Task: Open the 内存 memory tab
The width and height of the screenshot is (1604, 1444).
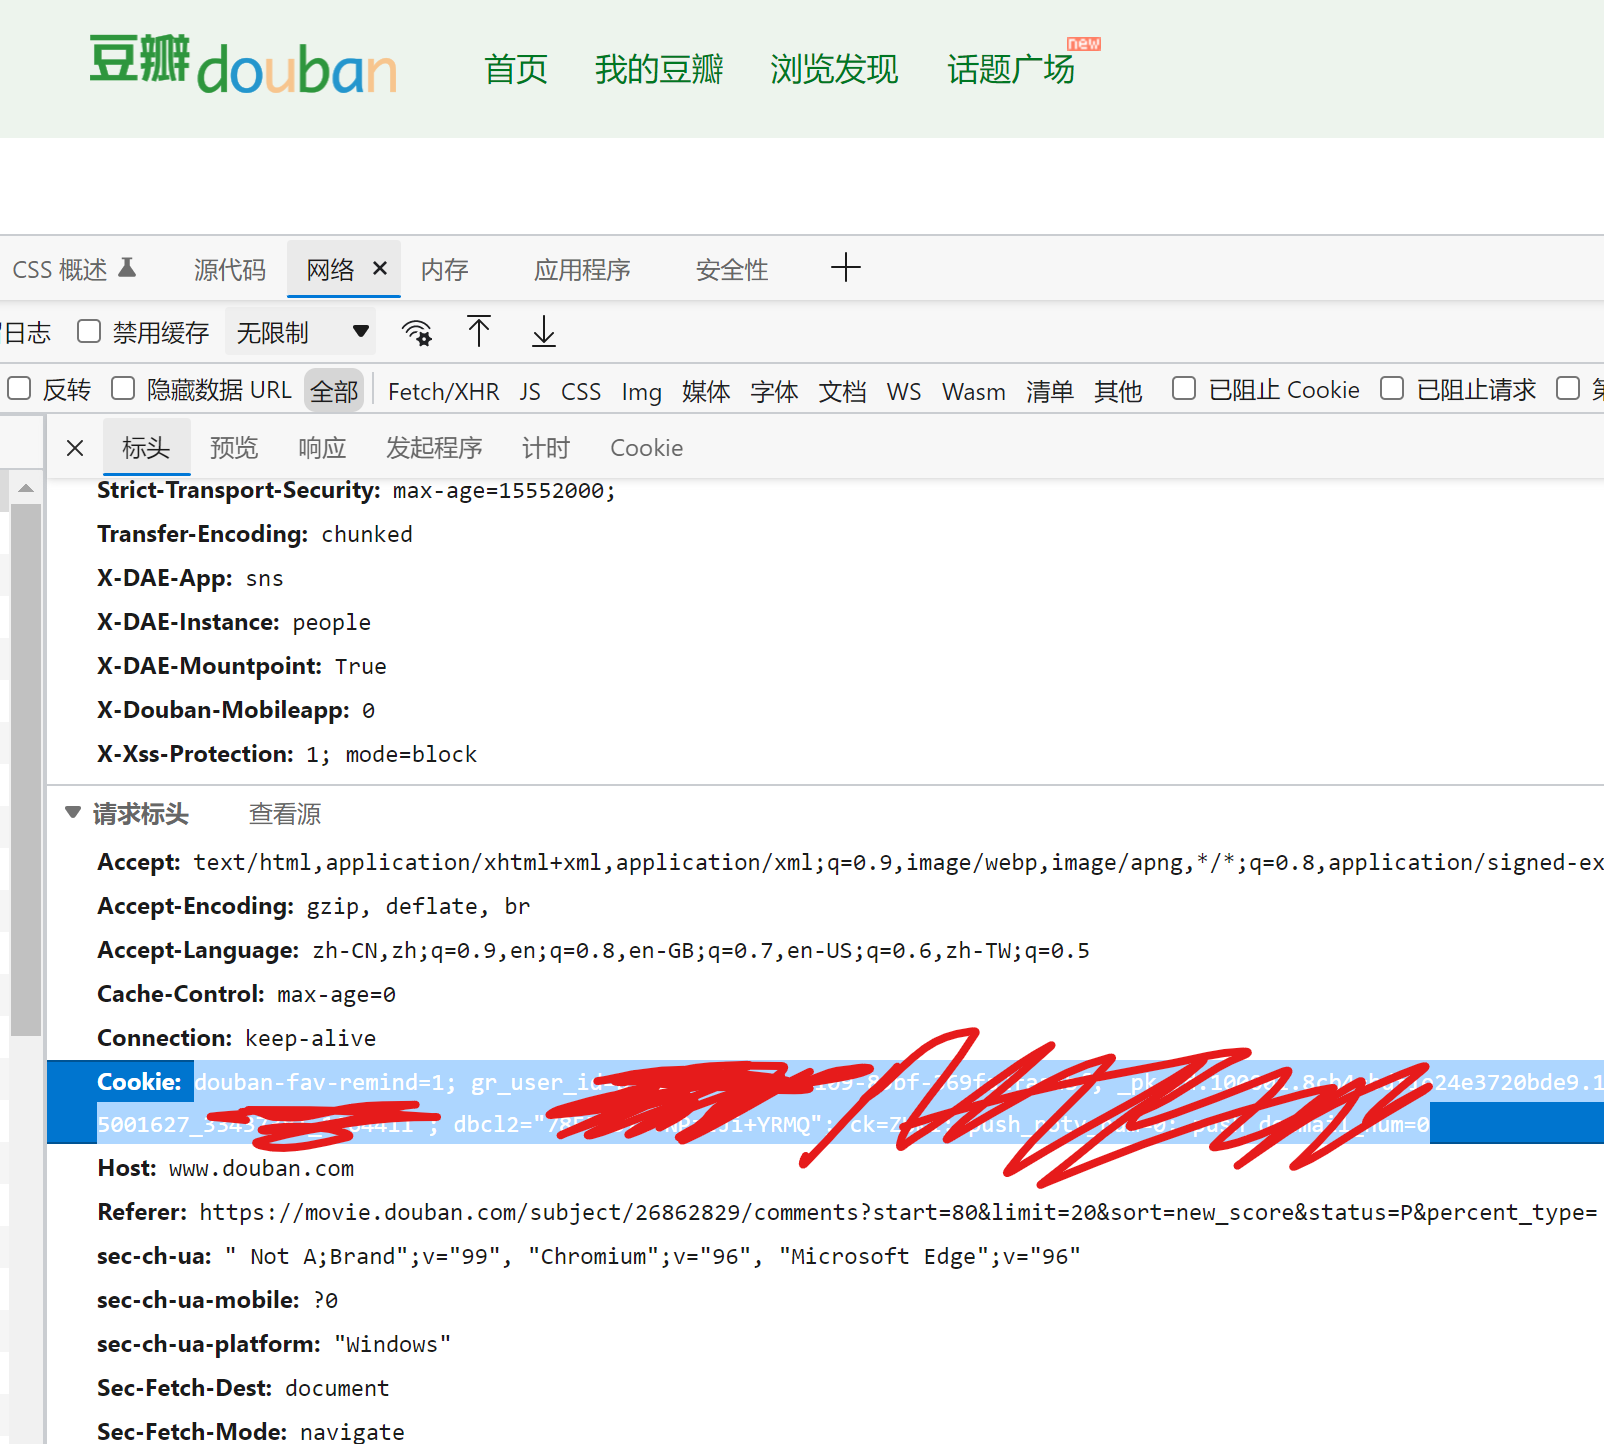Action: coord(445,269)
